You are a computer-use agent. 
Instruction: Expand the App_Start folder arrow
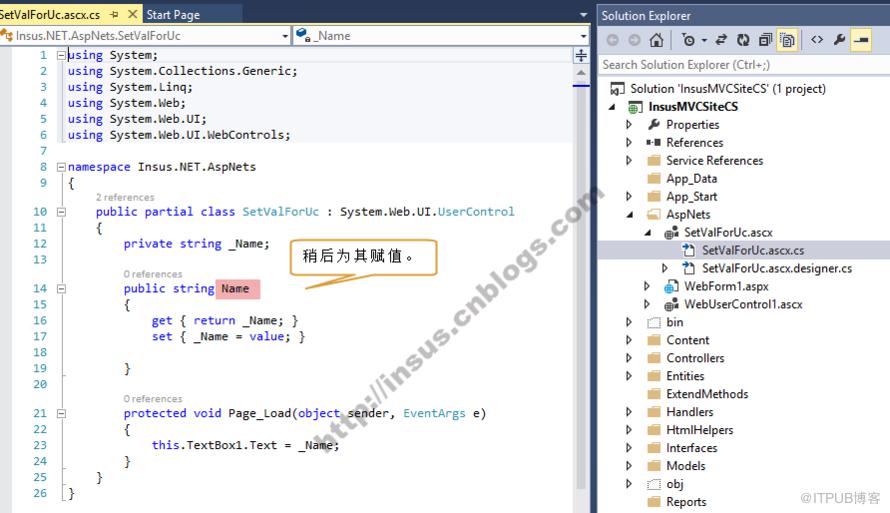pos(628,196)
